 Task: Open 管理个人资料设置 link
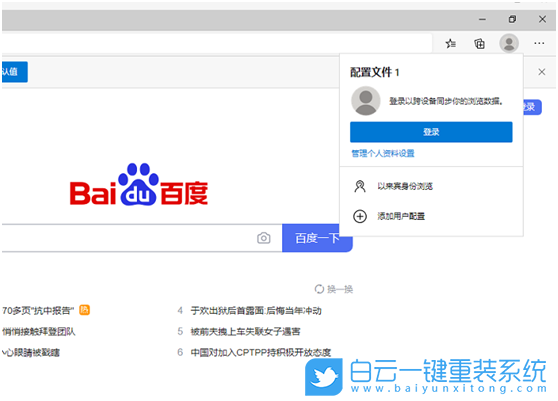click(x=383, y=153)
